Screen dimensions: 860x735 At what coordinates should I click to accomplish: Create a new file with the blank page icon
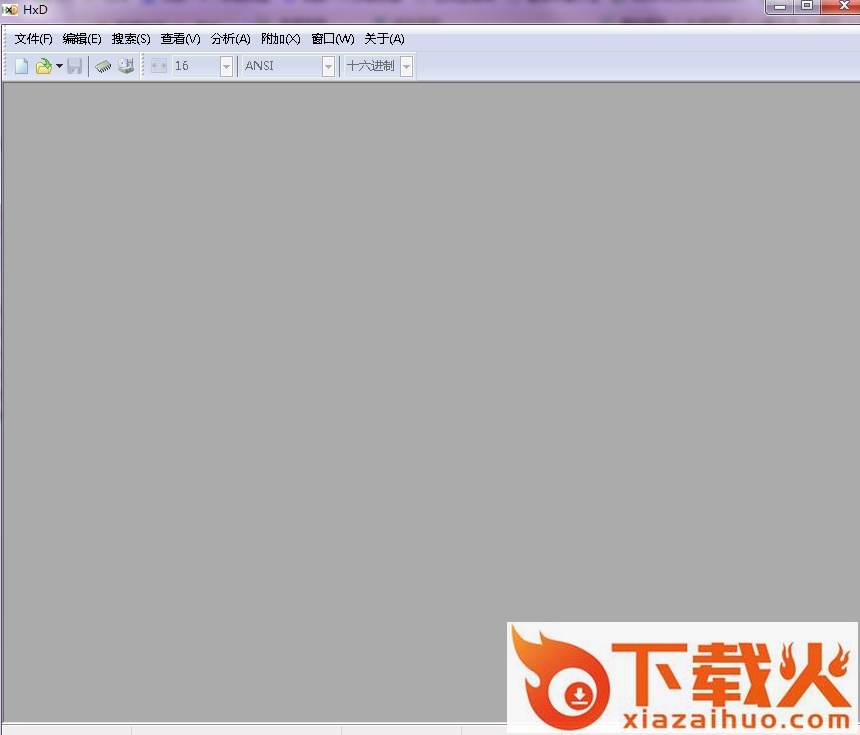click(21, 66)
